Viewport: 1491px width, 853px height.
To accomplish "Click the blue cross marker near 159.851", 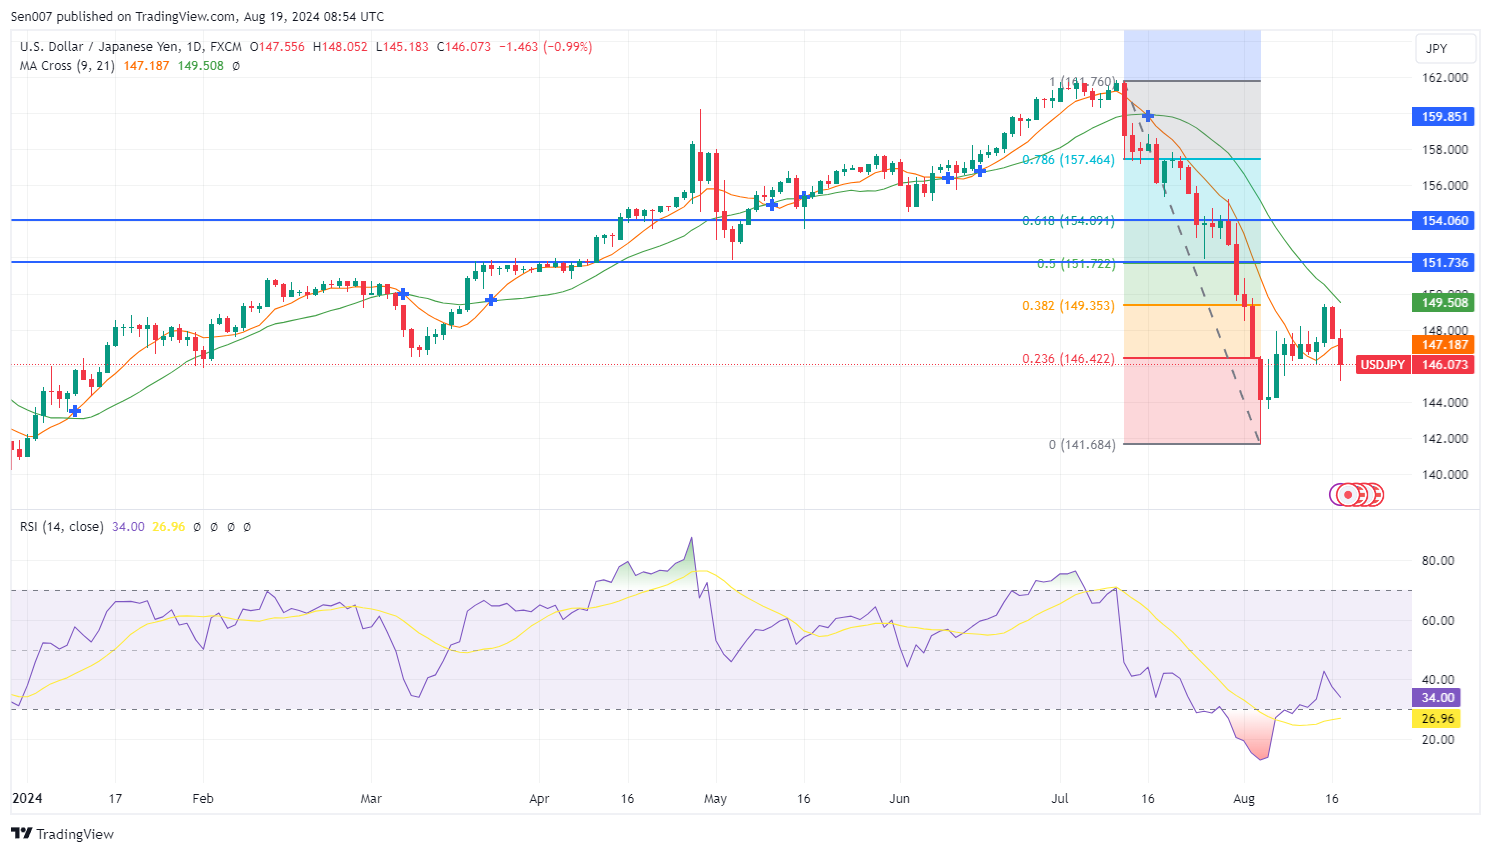I will pos(1148,116).
